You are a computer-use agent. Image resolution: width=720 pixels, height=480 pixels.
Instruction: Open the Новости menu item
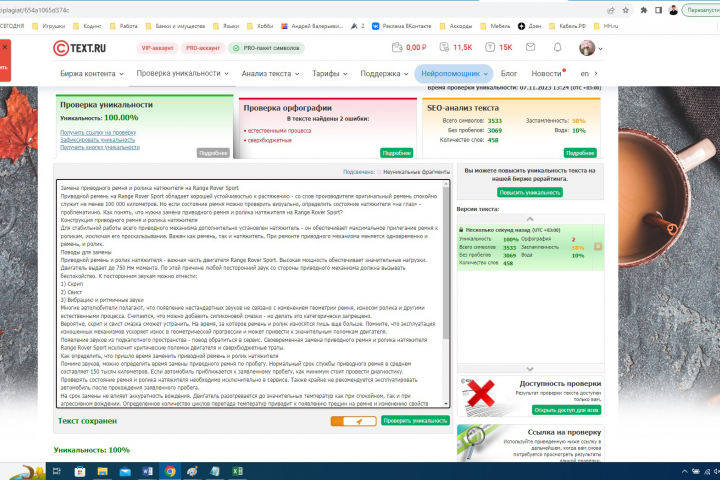click(x=548, y=73)
